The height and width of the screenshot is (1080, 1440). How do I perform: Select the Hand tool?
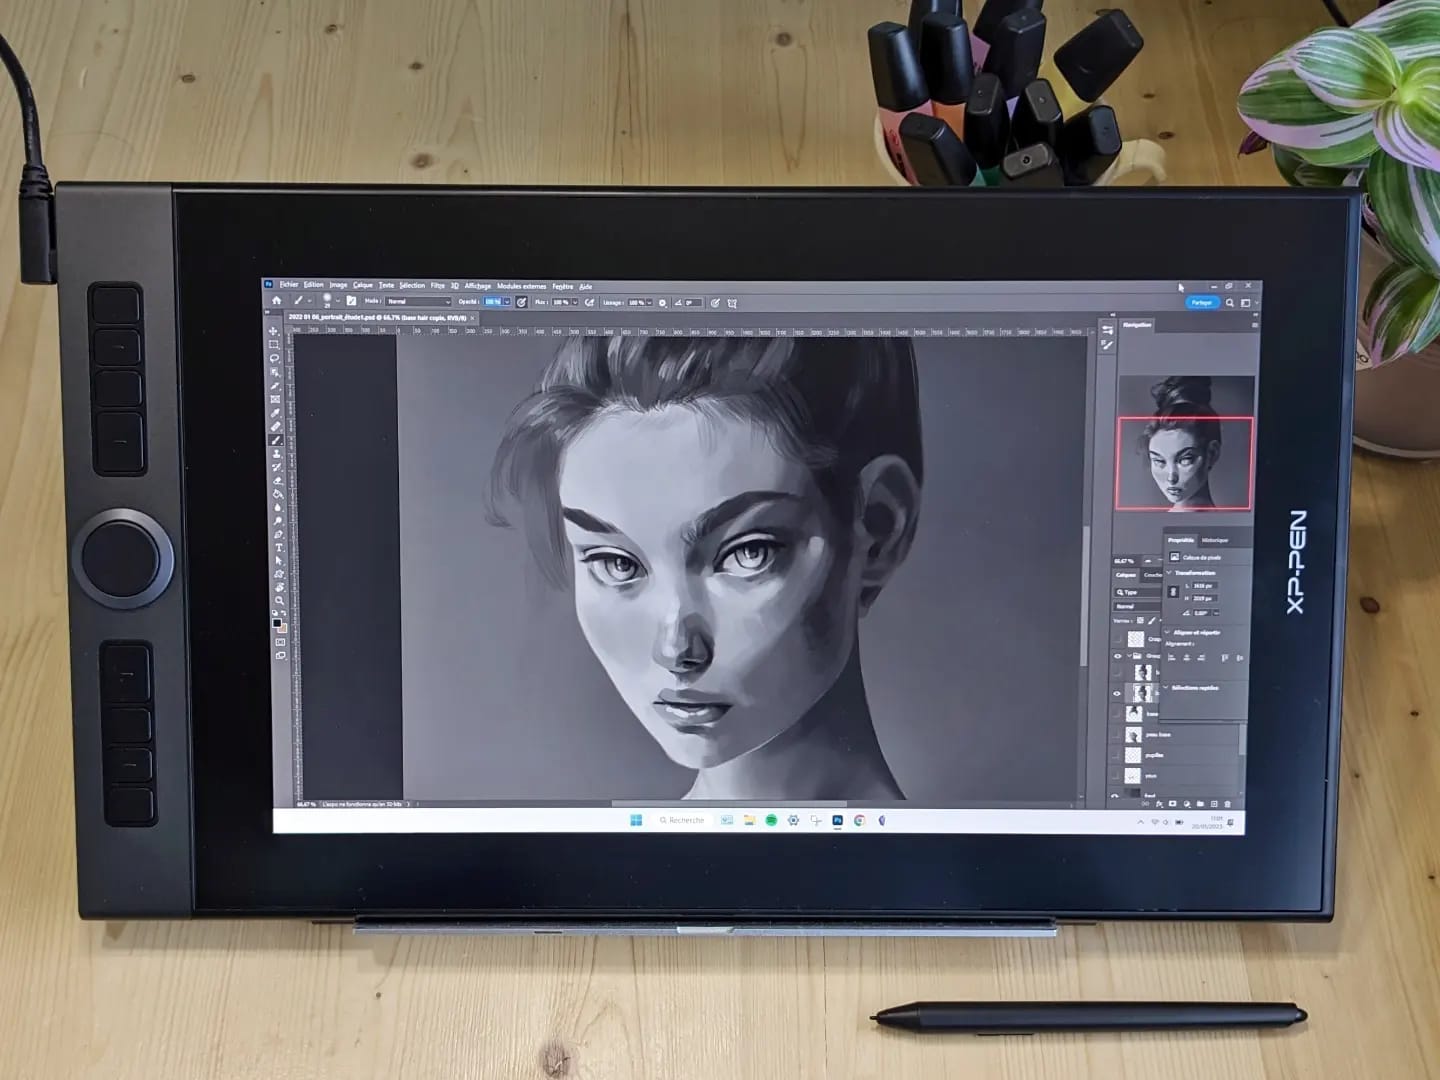[279, 588]
